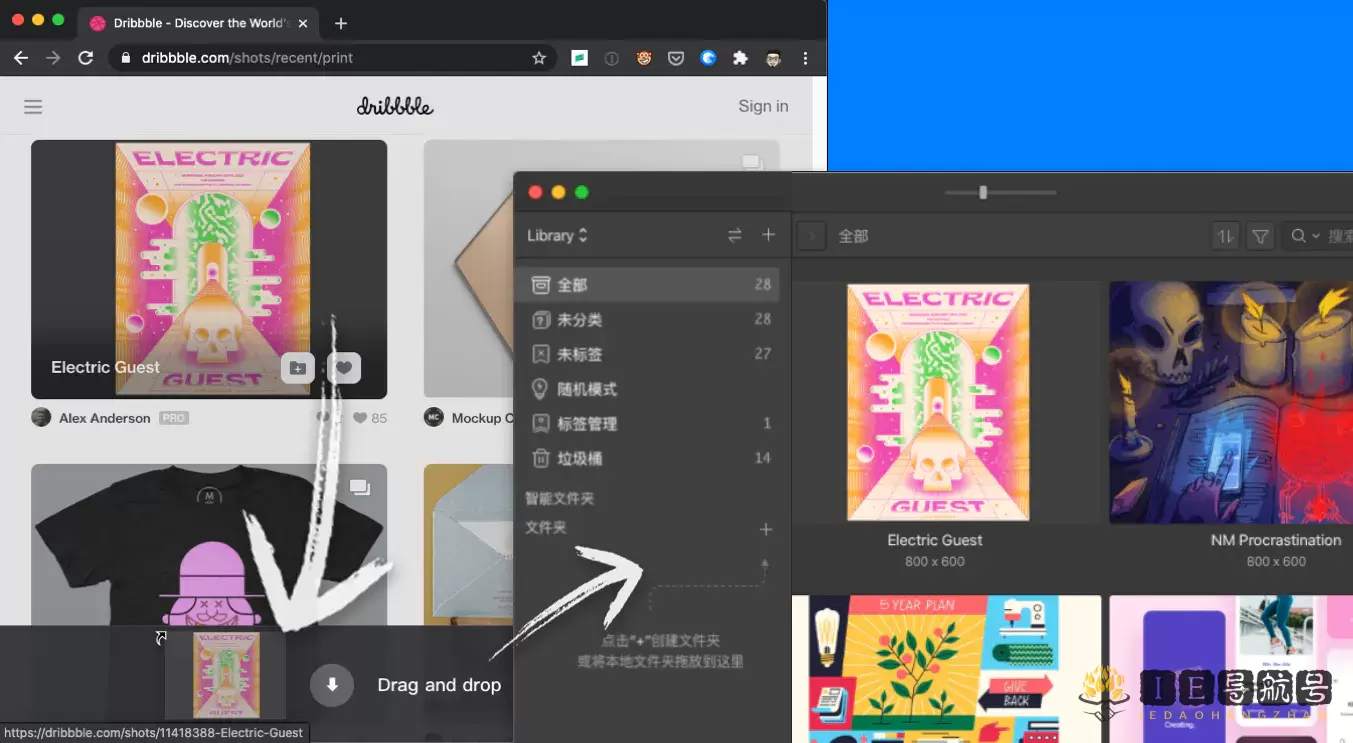Select the 未标签 sidebar item
Viewport: 1353px width, 743px height.
[x=647, y=354]
